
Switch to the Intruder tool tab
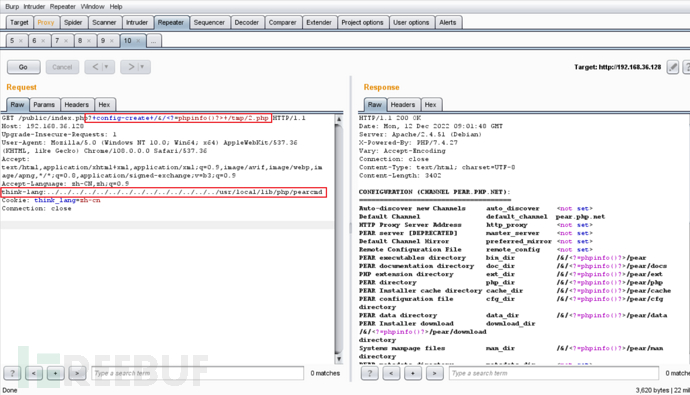137,22
